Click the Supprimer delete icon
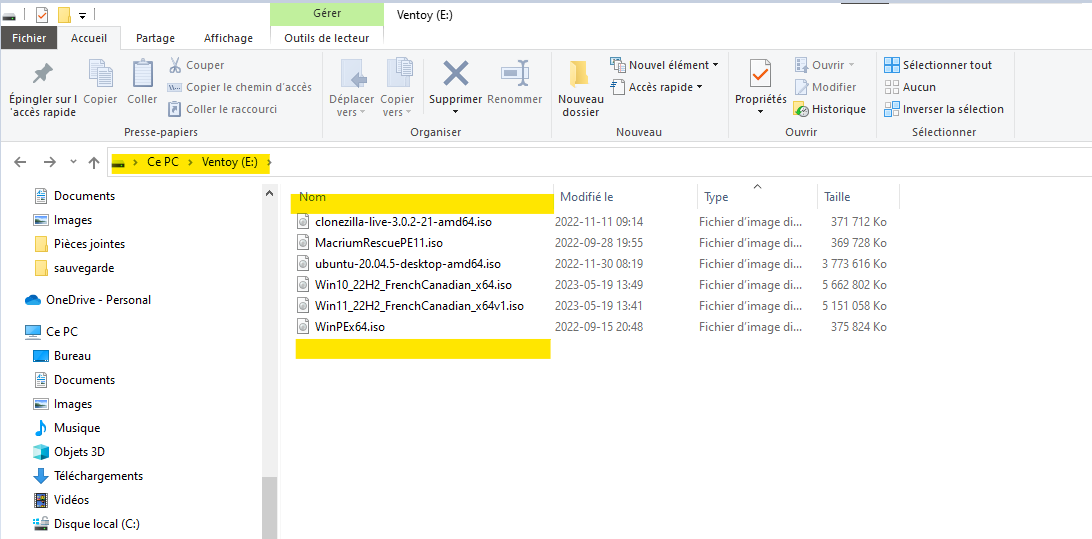 (x=456, y=75)
